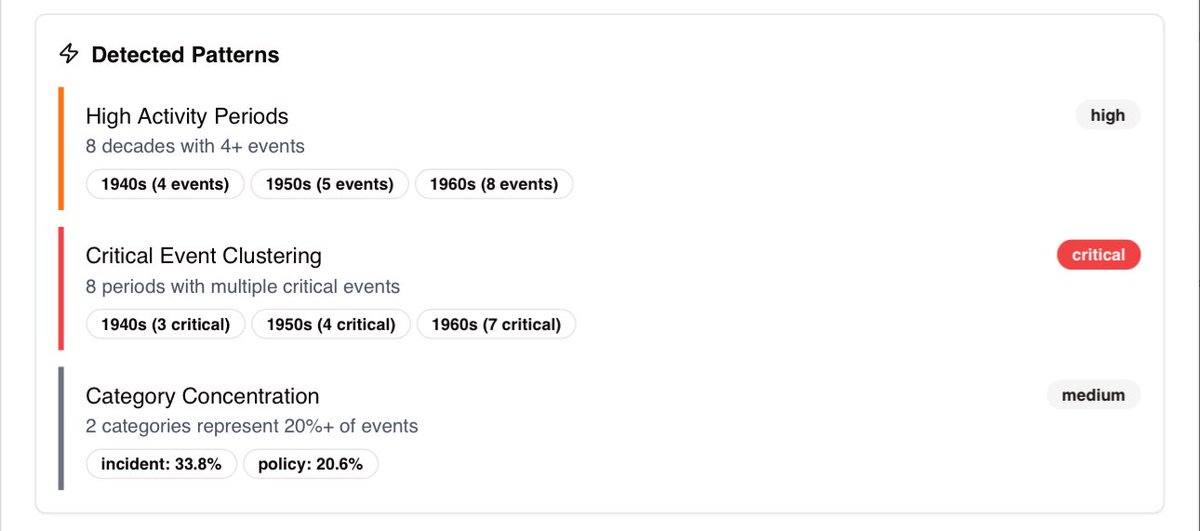
Task: Click the orange bar beside High Activity Periods
Action: click(61, 149)
